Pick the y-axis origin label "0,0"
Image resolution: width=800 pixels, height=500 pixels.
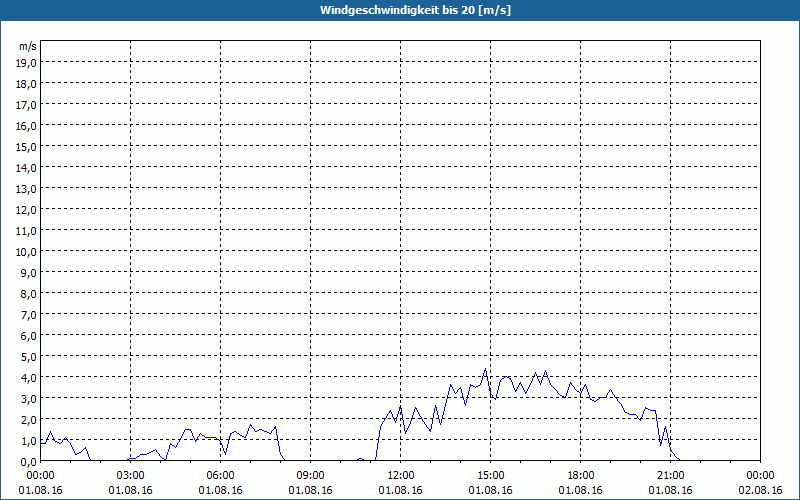click(x=28, y=462)
